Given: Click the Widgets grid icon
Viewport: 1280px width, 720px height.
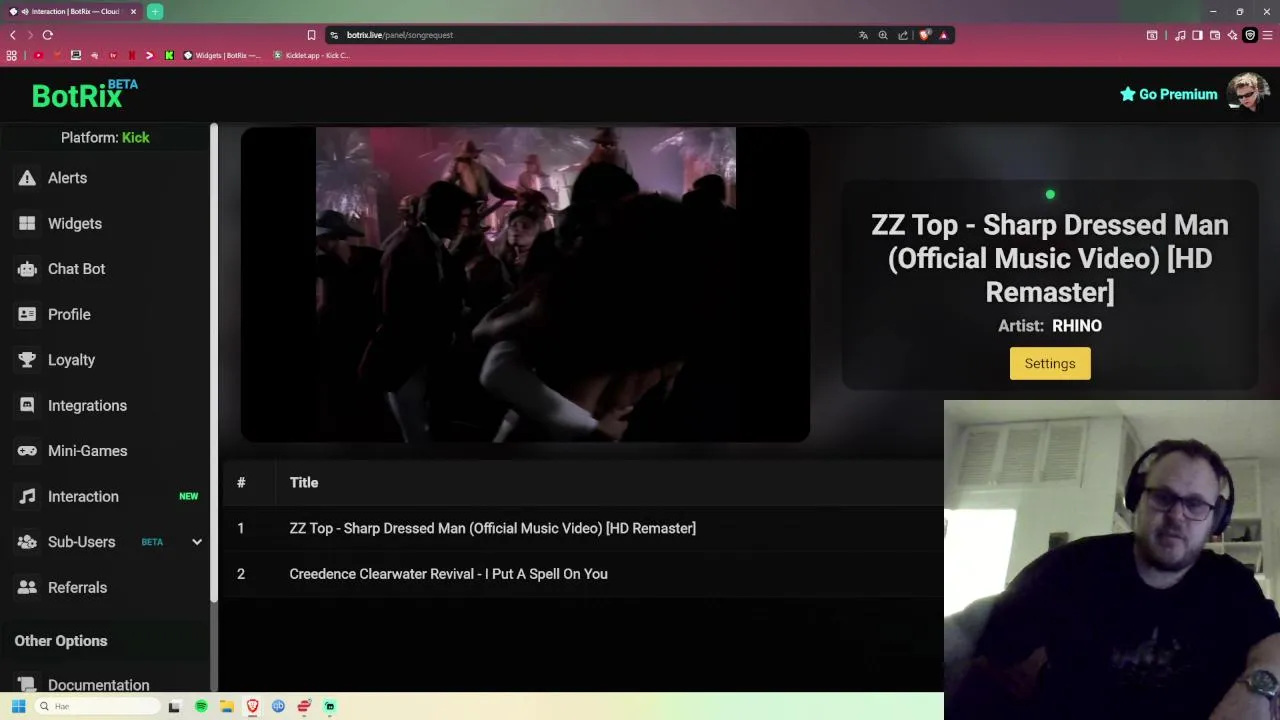Looking at the screenshot, I should [27, 224].
